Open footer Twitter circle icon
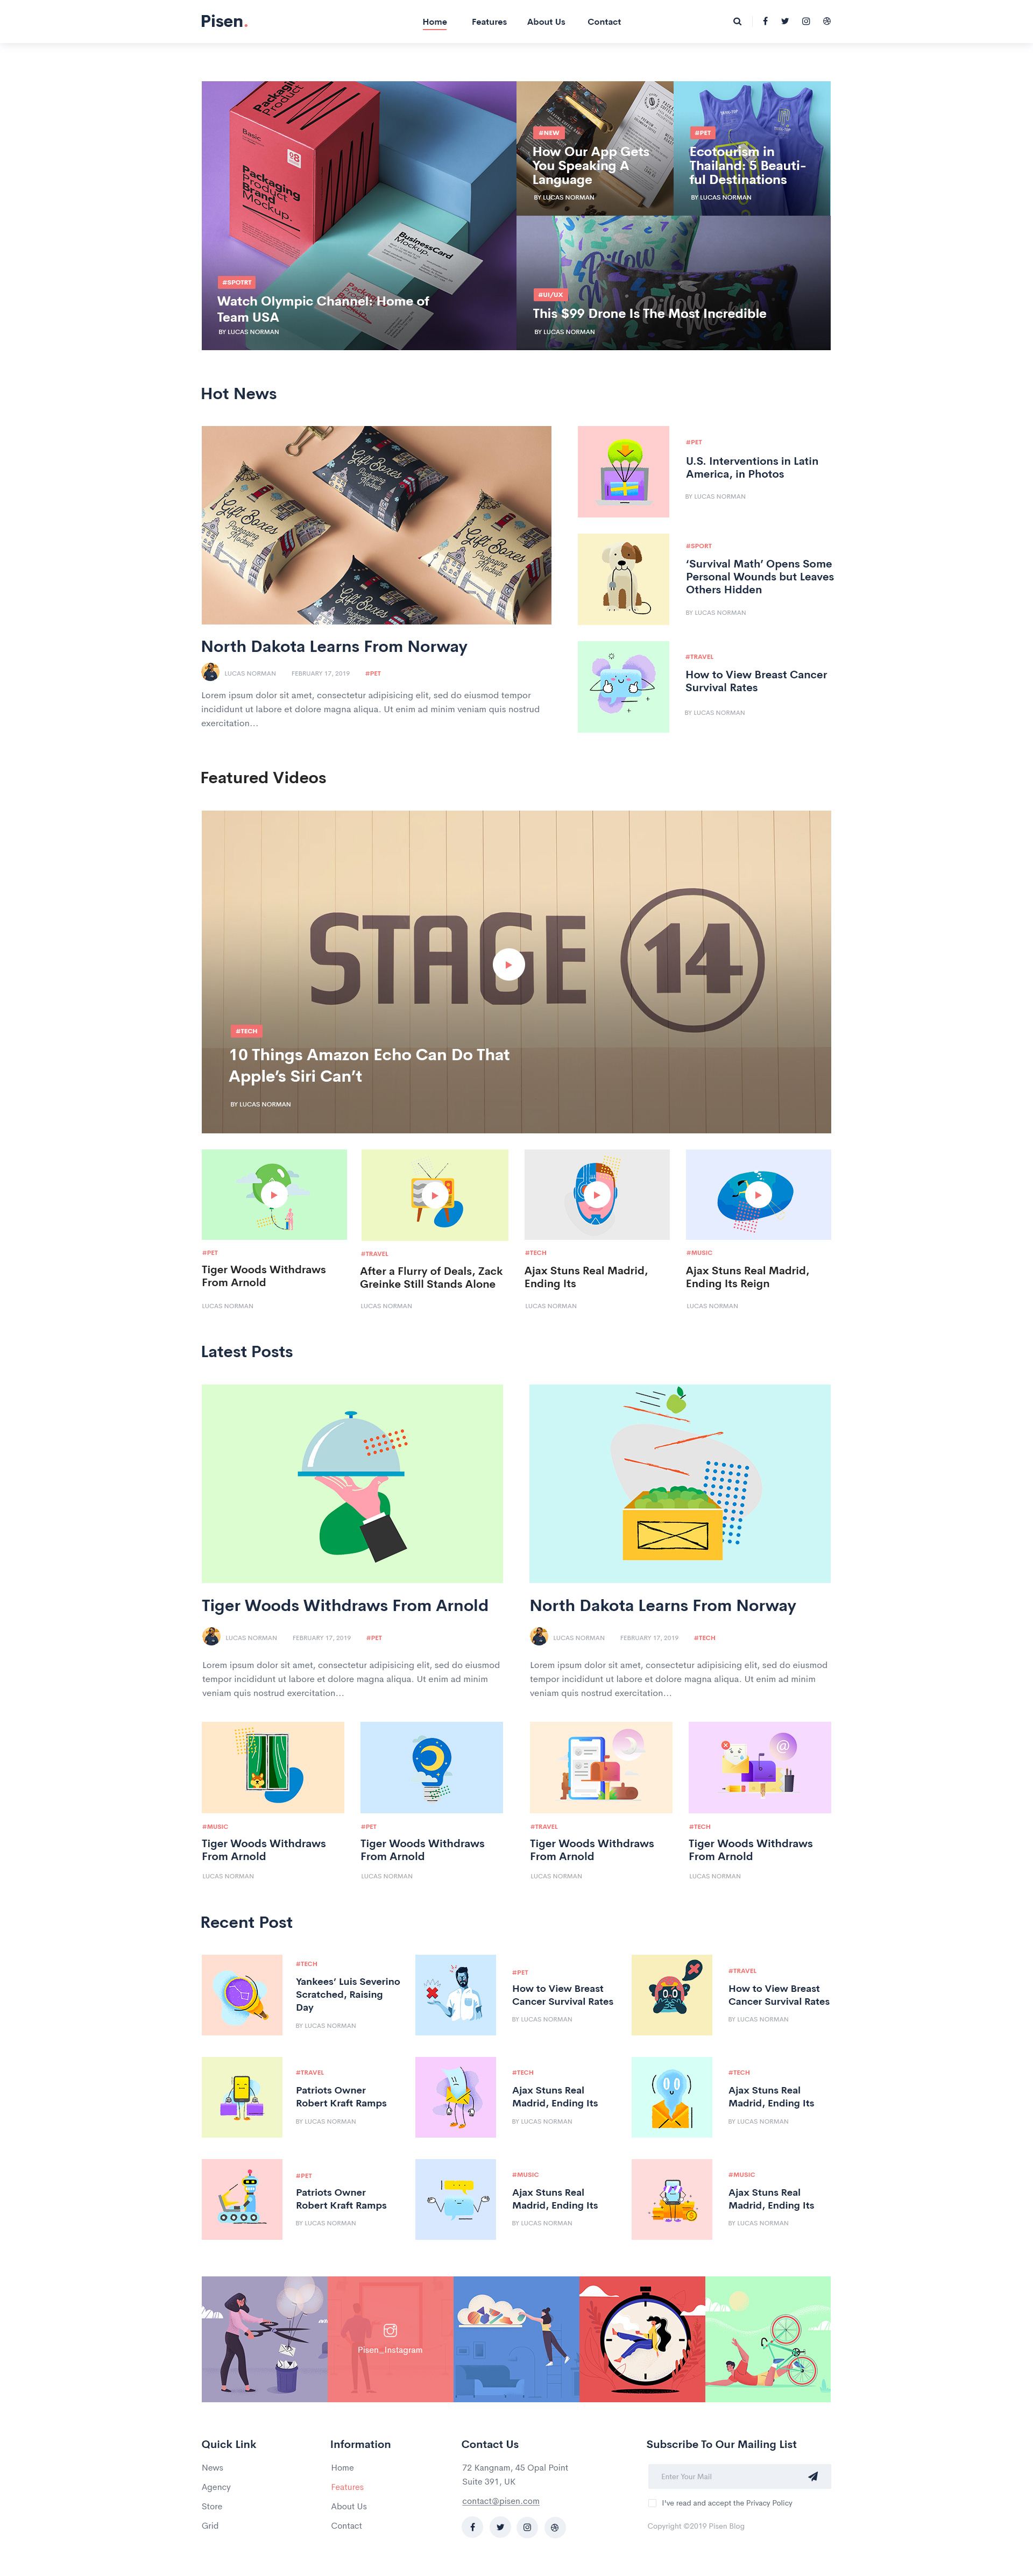Screen dimensions: 1033x2576 point(500,2527)
